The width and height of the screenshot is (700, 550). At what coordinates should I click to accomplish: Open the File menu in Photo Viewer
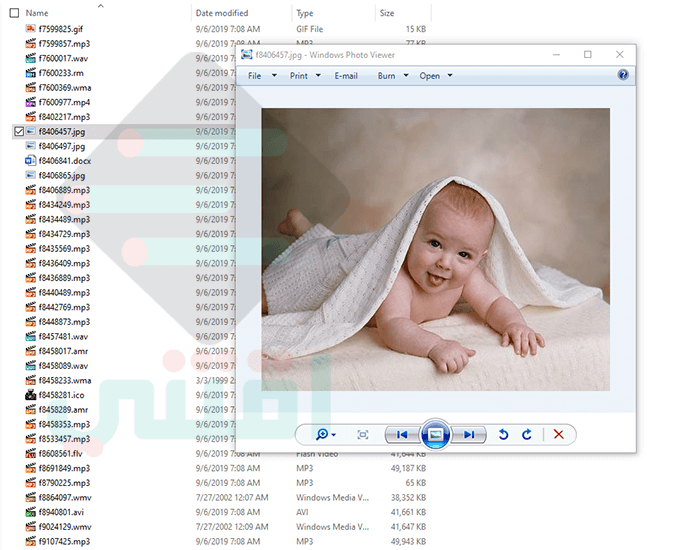254,76
